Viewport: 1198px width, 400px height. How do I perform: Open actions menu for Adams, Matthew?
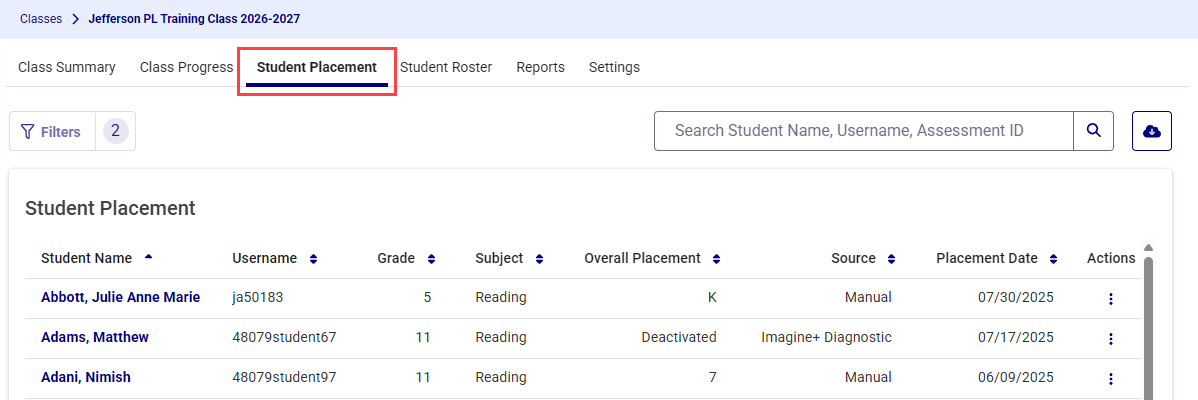tap(1111, 338)
